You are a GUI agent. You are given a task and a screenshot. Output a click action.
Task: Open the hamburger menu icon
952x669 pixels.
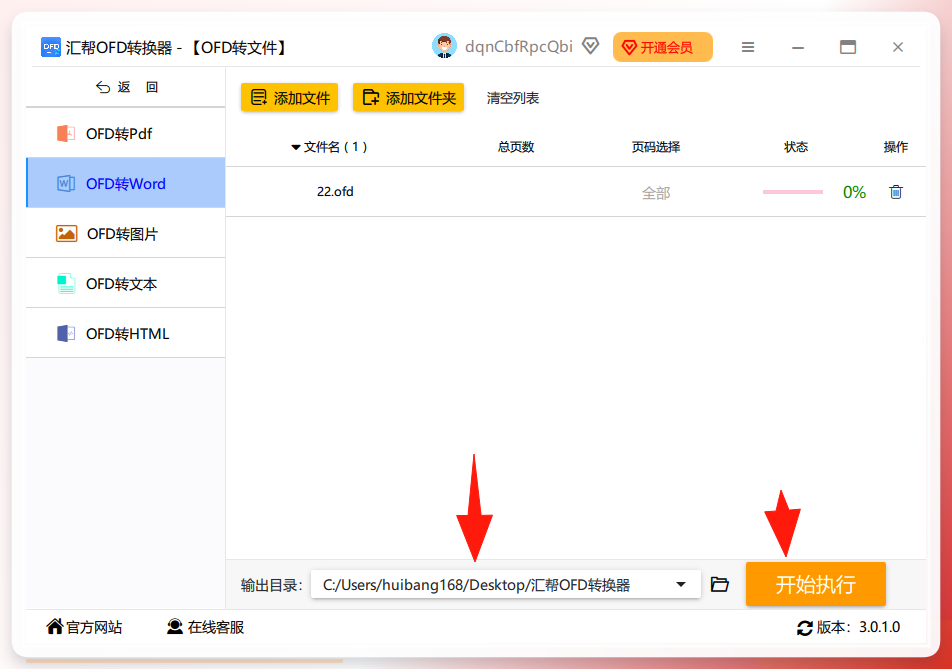click(x=748, y=47)
